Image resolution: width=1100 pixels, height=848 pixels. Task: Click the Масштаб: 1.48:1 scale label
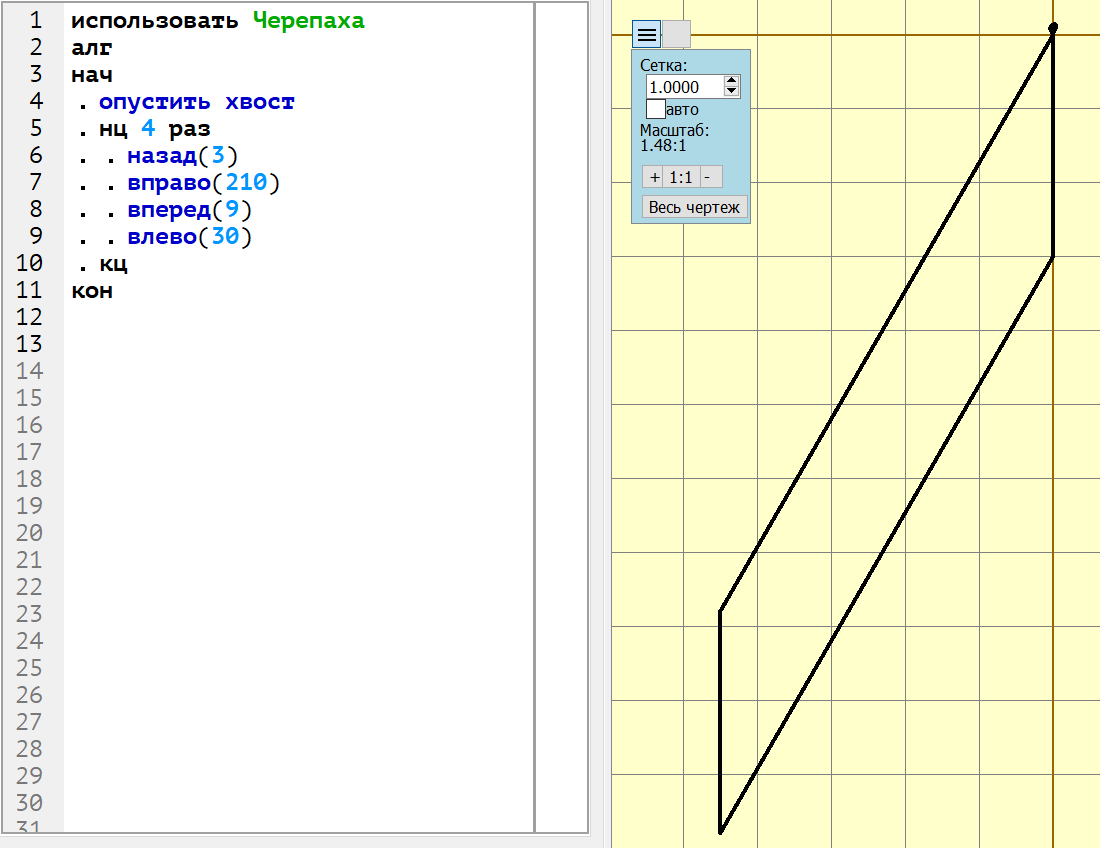674,138
